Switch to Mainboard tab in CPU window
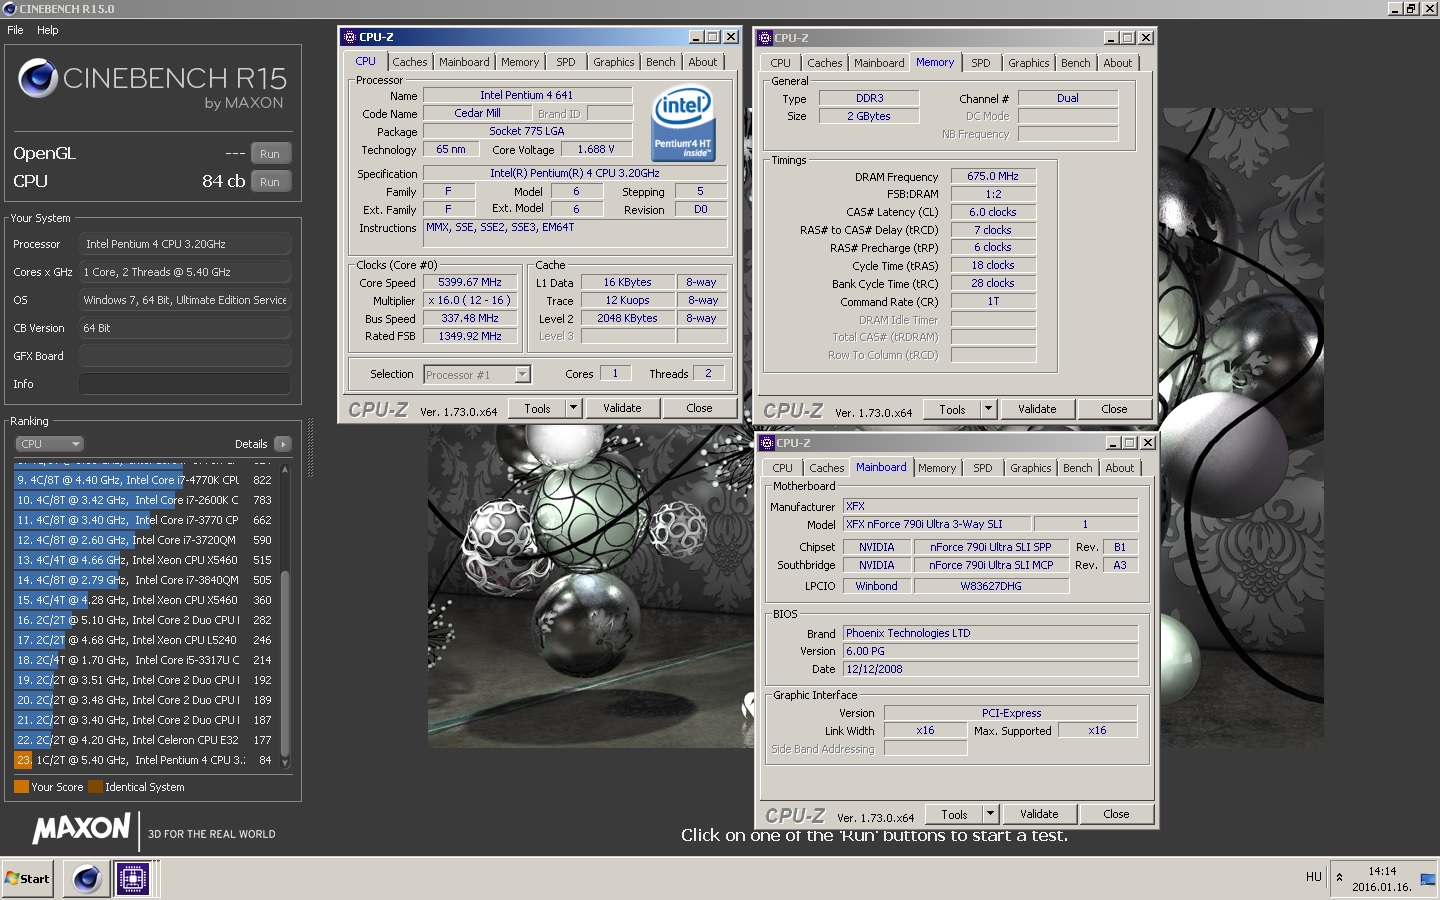The image size is (1440, 900). [x=464, y=62]
